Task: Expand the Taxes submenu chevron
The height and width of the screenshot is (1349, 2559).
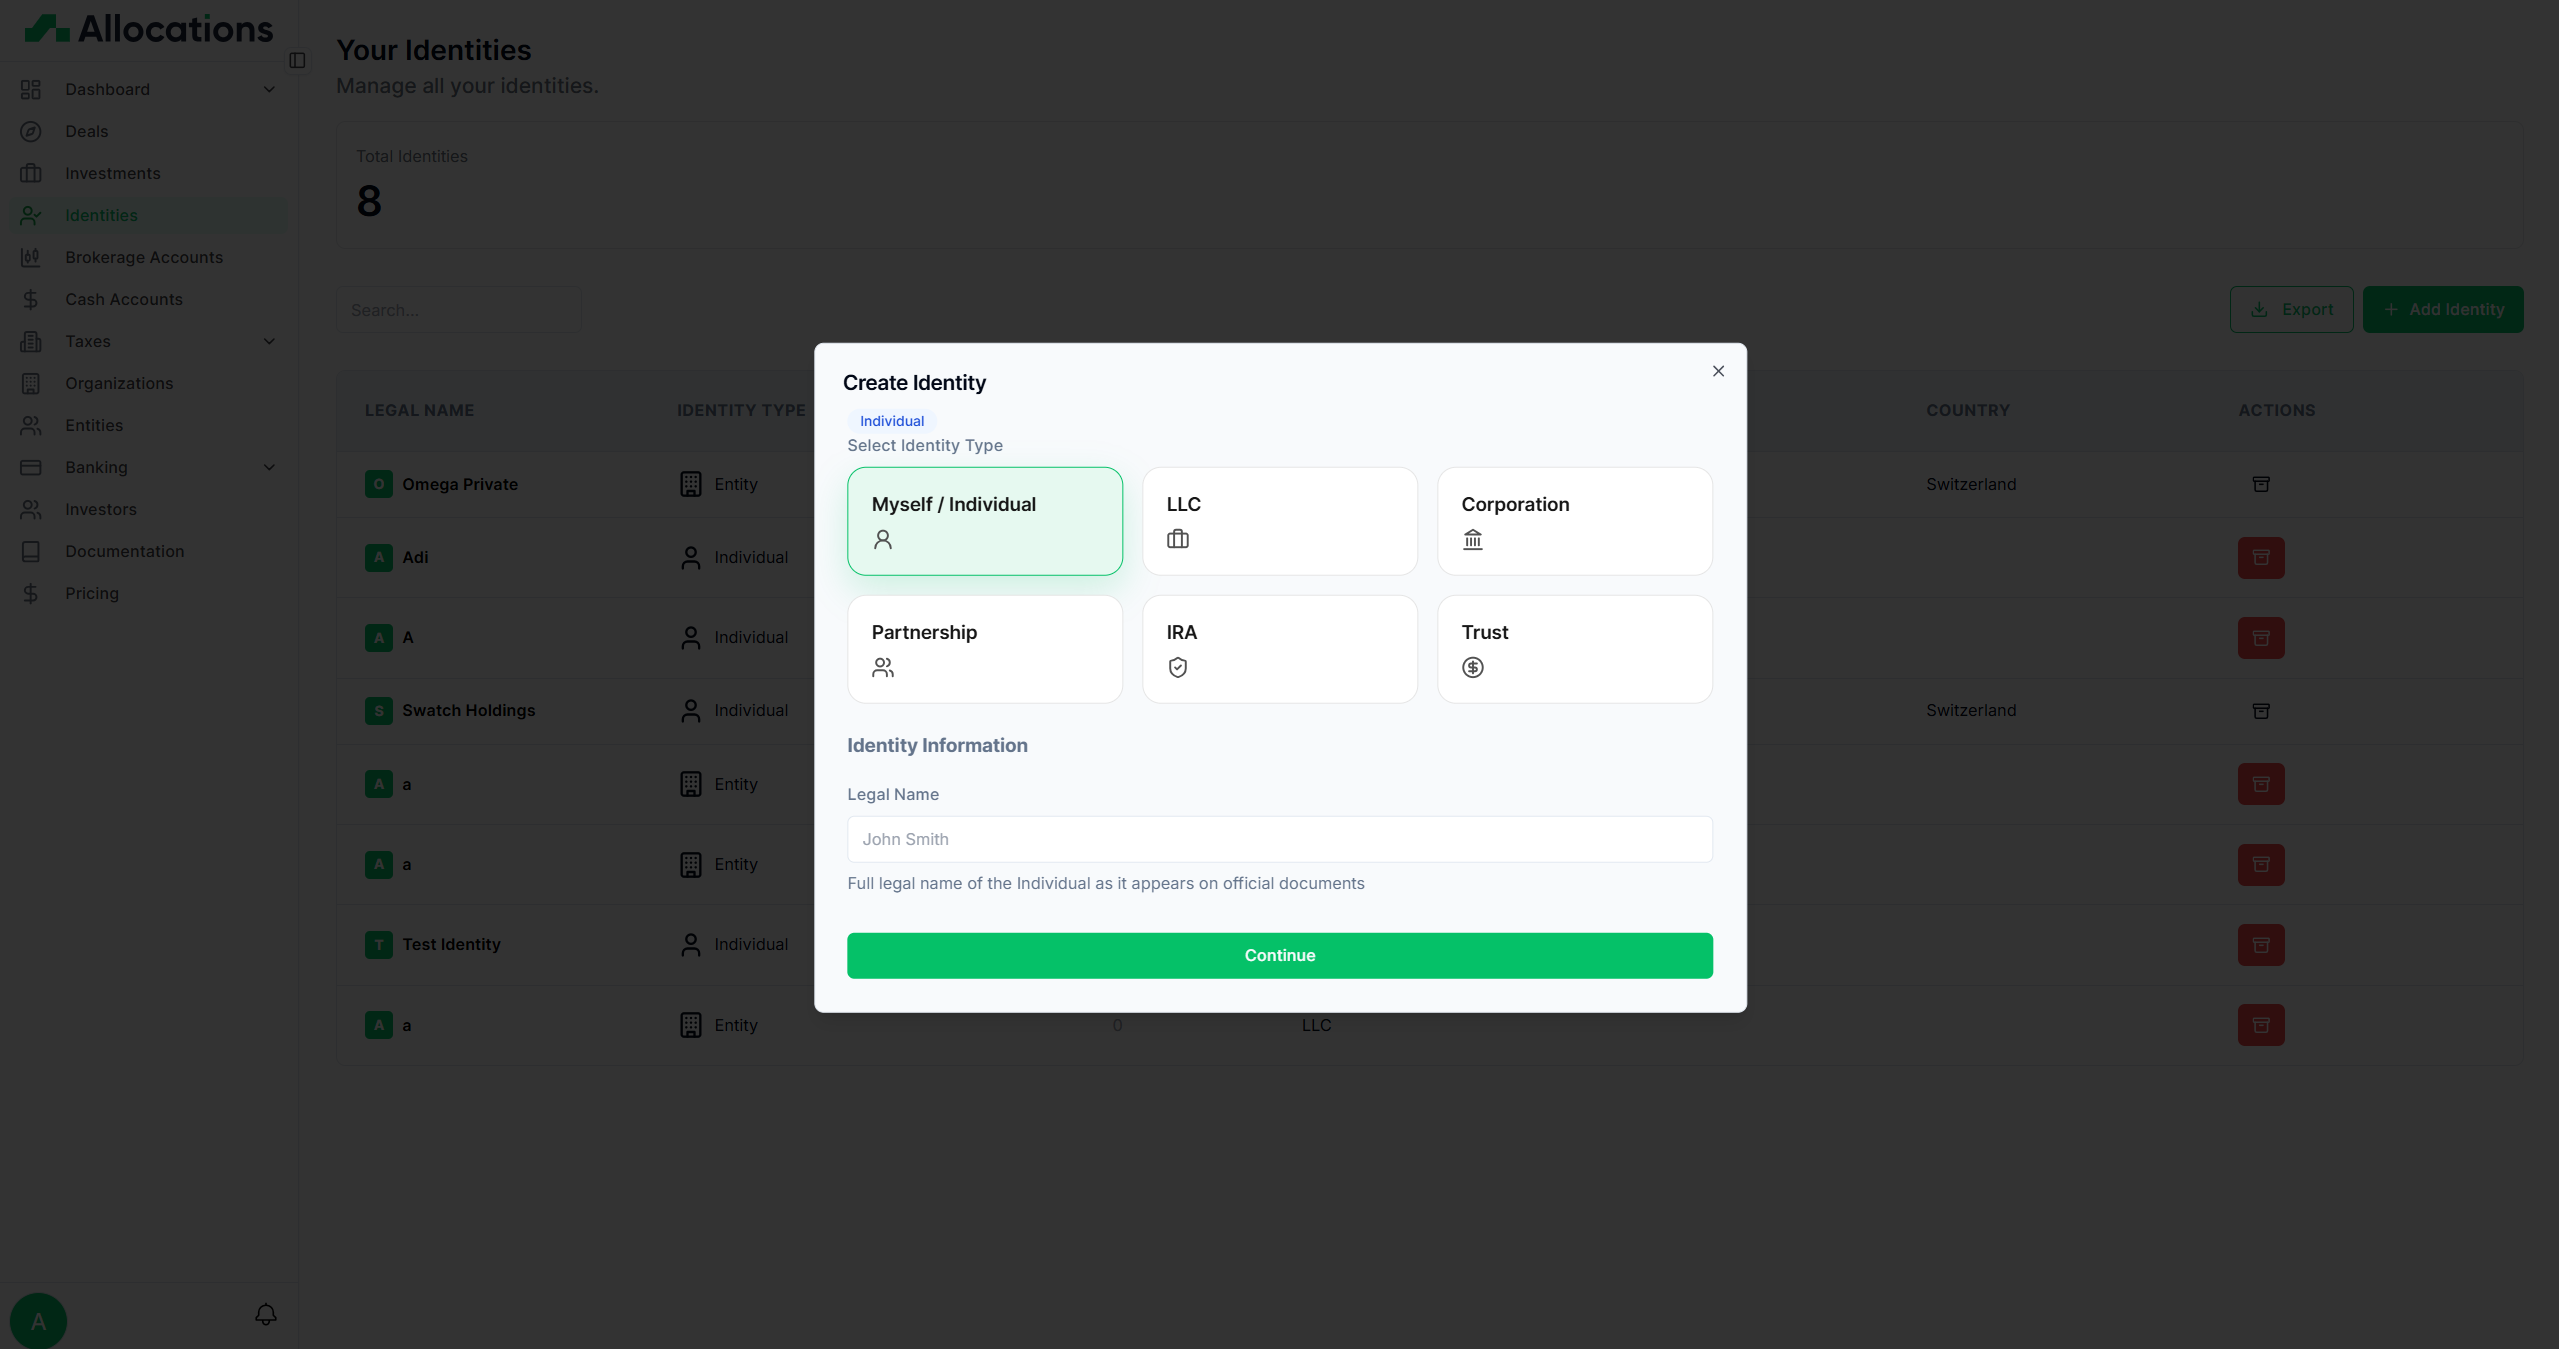Action: point(269,341)
